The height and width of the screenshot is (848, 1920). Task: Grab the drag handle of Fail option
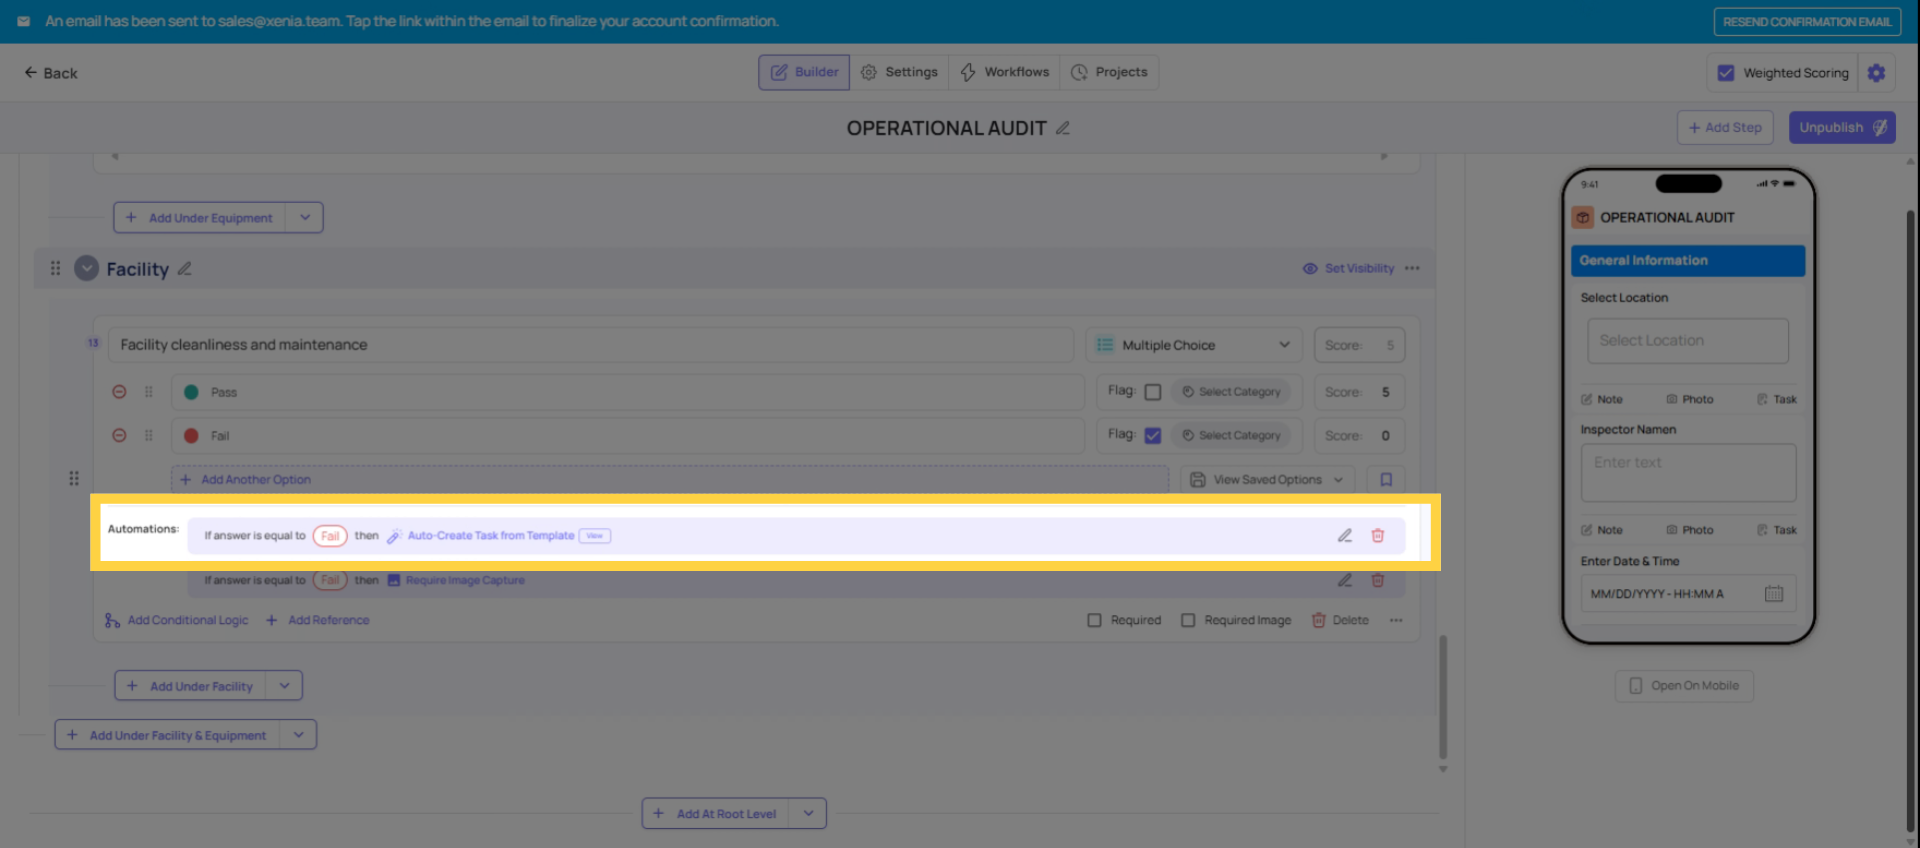(149, 436)
